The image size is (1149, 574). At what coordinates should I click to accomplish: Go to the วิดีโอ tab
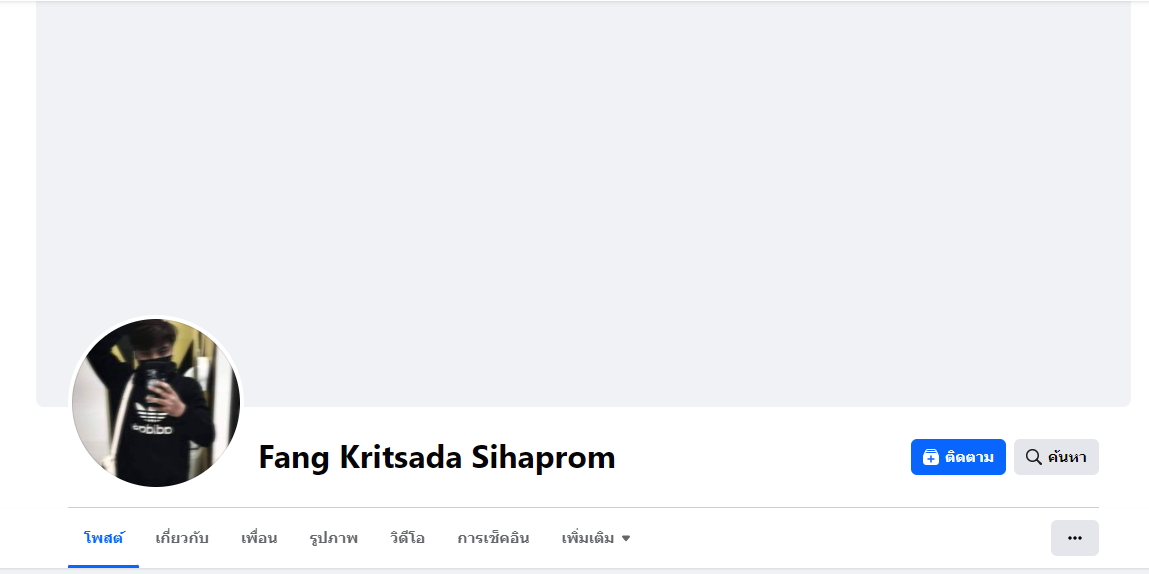(407, 538)
